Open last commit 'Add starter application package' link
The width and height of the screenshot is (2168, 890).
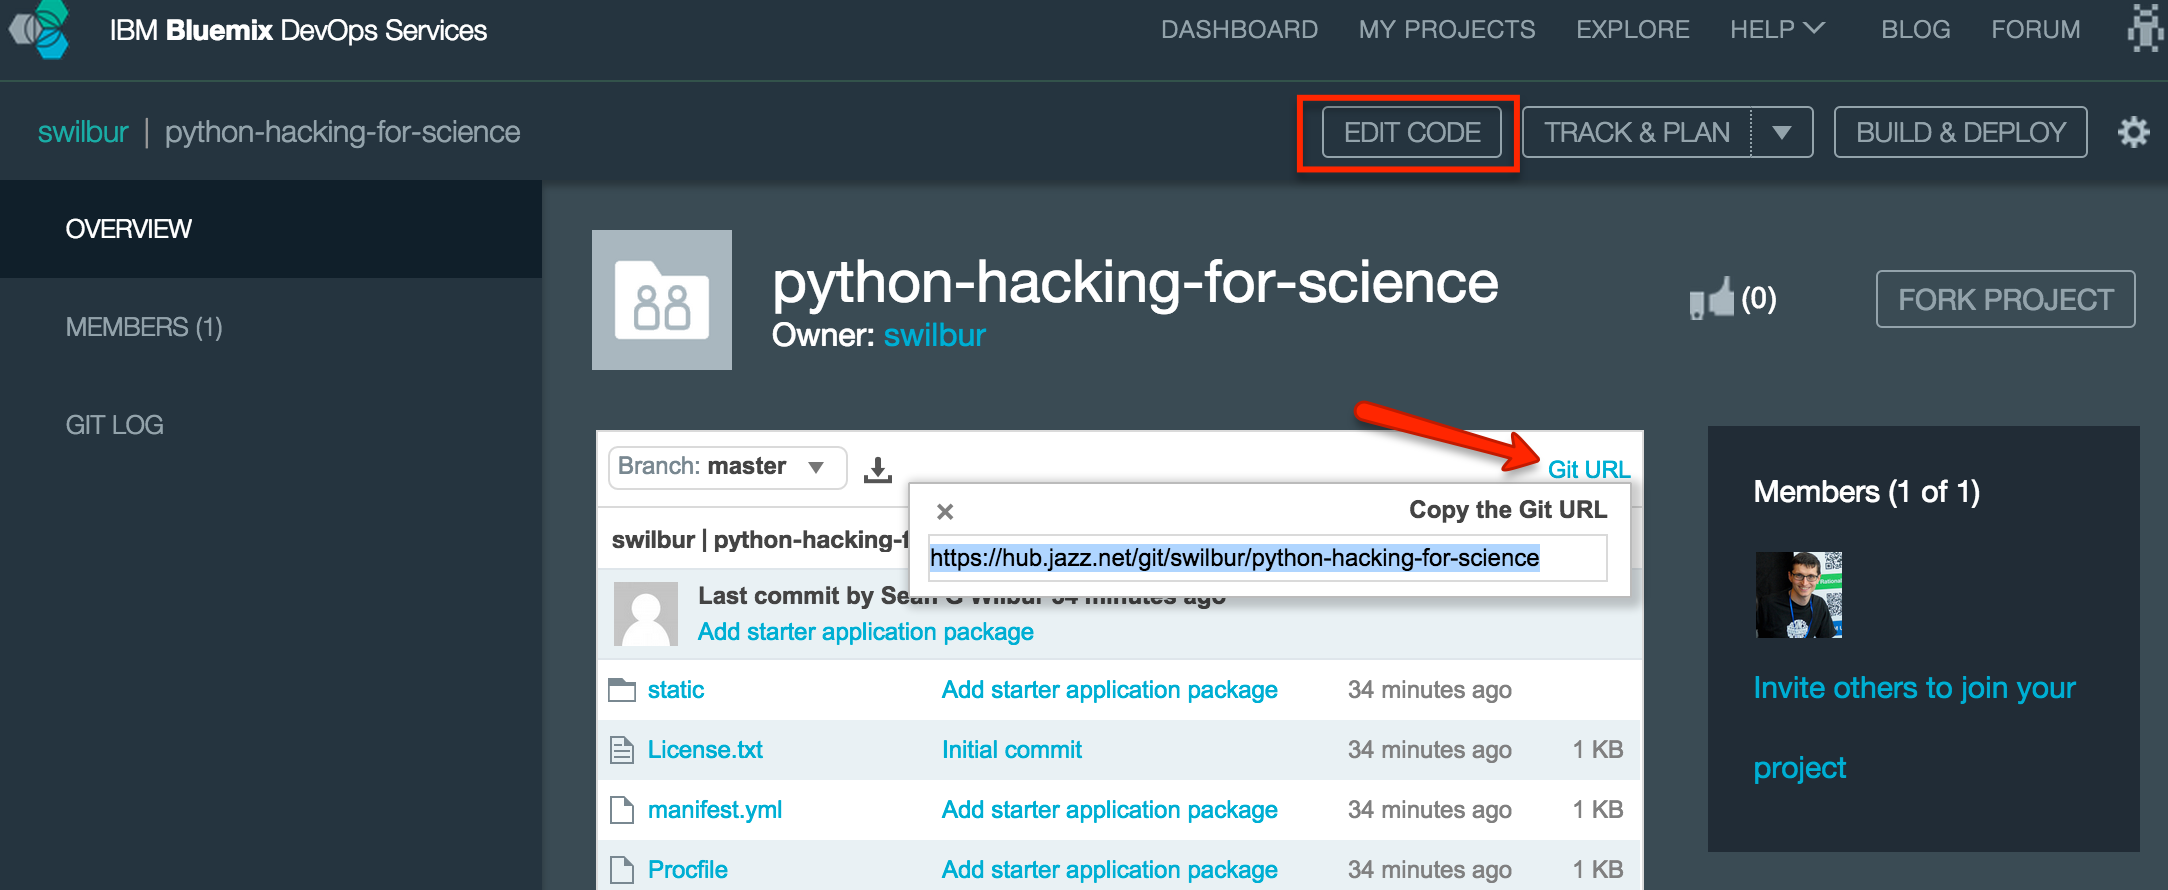866,632
